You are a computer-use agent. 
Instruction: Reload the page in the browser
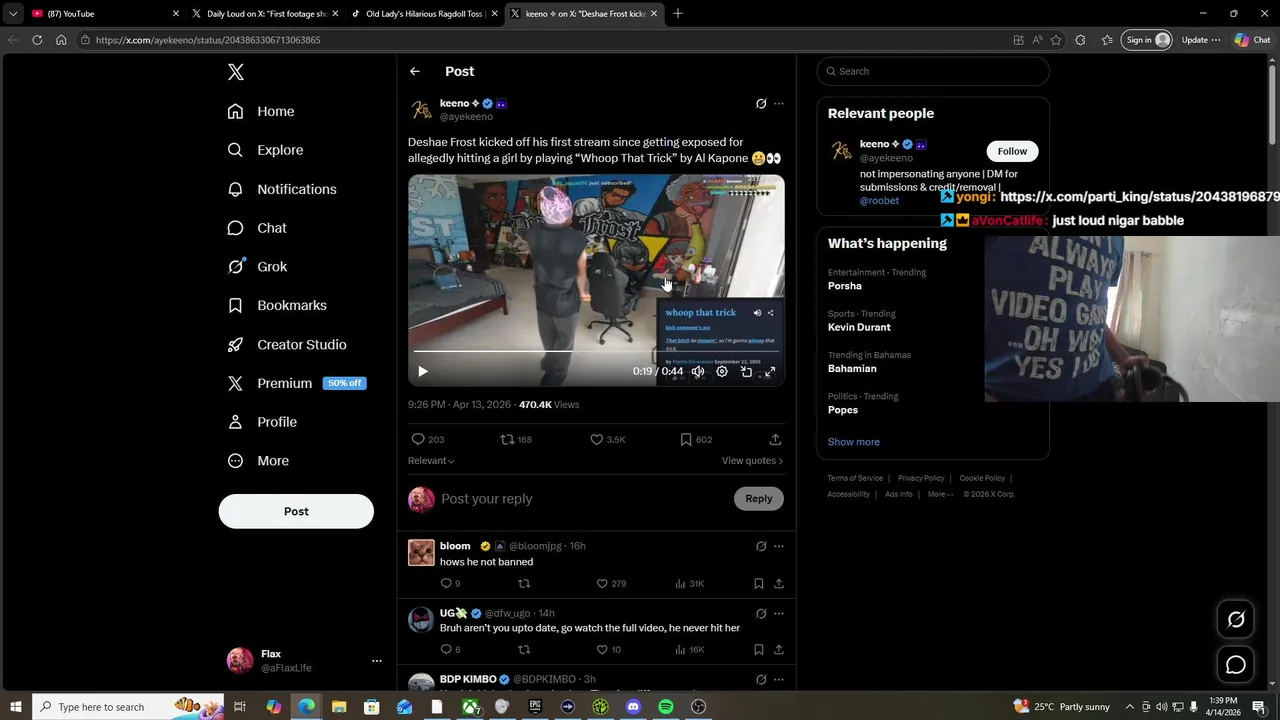coord(37,40)
